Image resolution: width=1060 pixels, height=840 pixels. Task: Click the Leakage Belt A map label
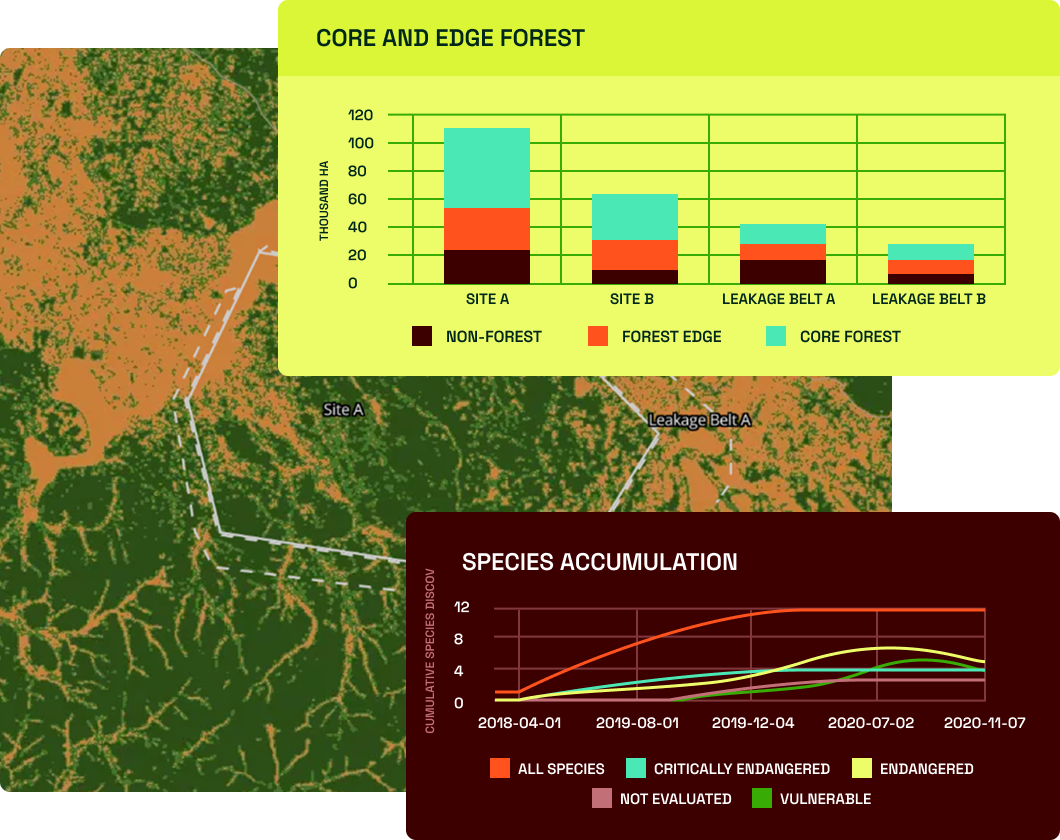(700, 420)
